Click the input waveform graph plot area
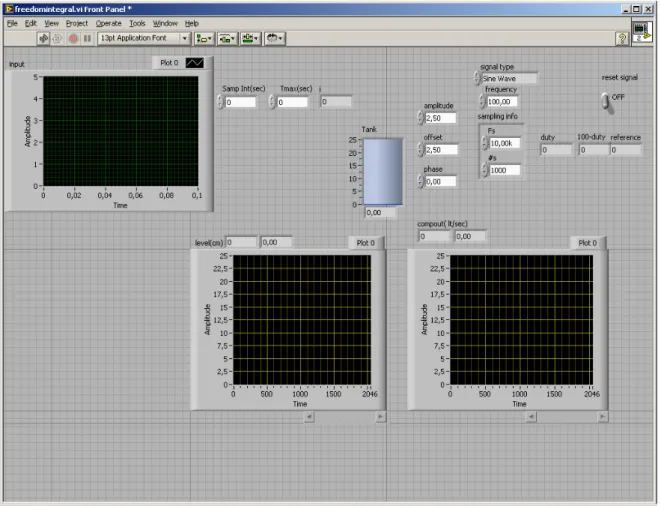This screenshot has height=506, width=661. click(121, 131)
